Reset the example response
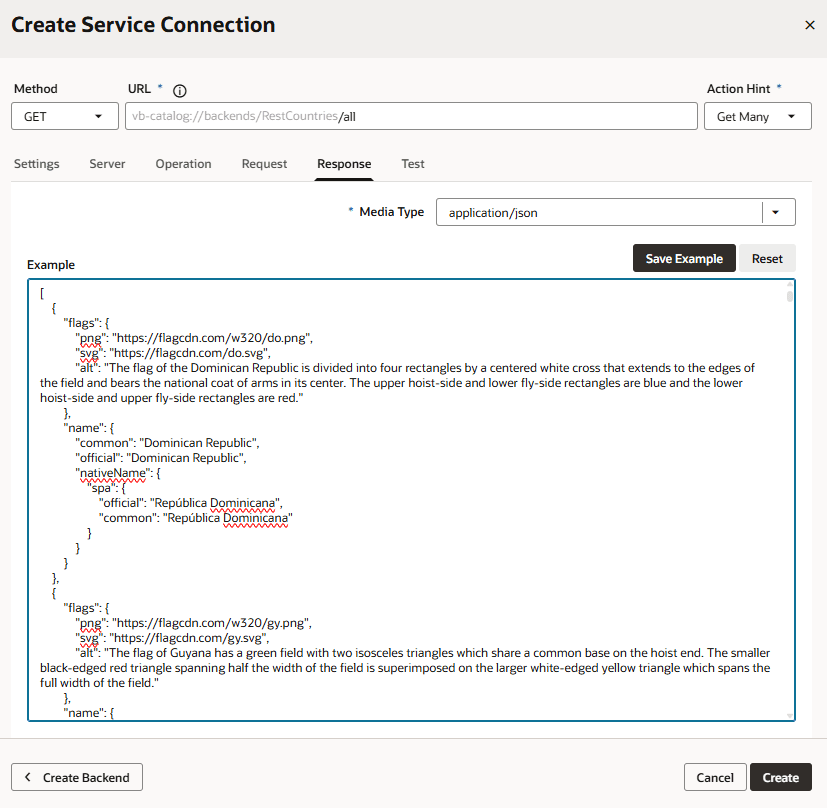Screen dimensions: 827x808 coord(767,258)
